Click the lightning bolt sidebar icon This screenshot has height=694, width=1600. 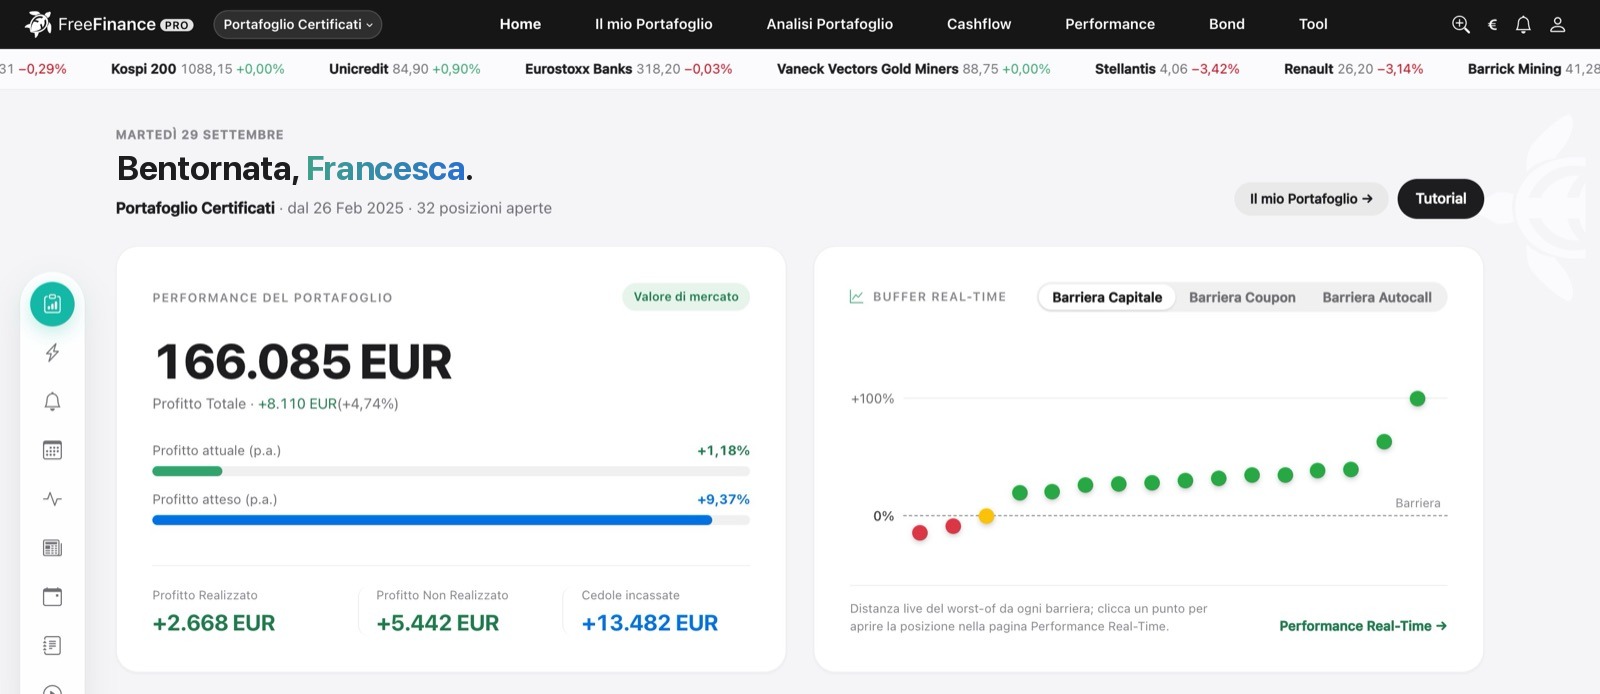[x=52, y=353]
